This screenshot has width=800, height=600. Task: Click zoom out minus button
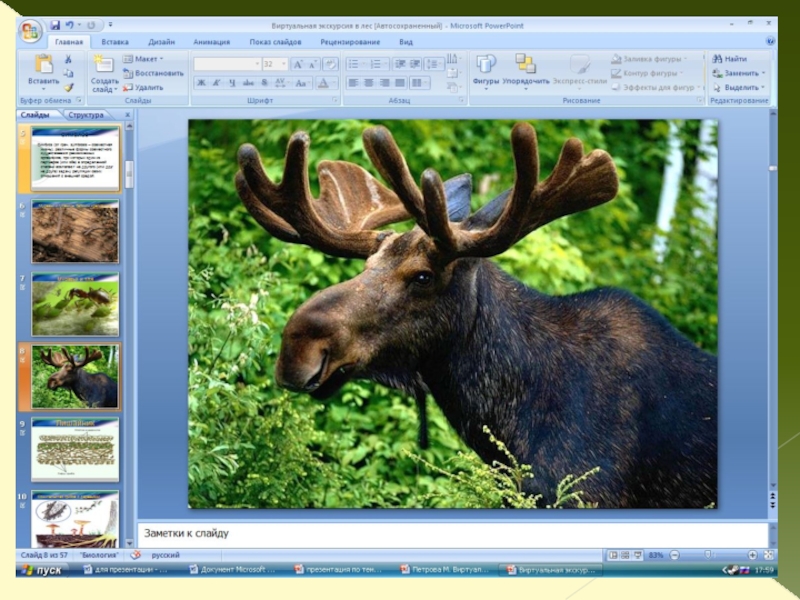click(x=674, y=555)
